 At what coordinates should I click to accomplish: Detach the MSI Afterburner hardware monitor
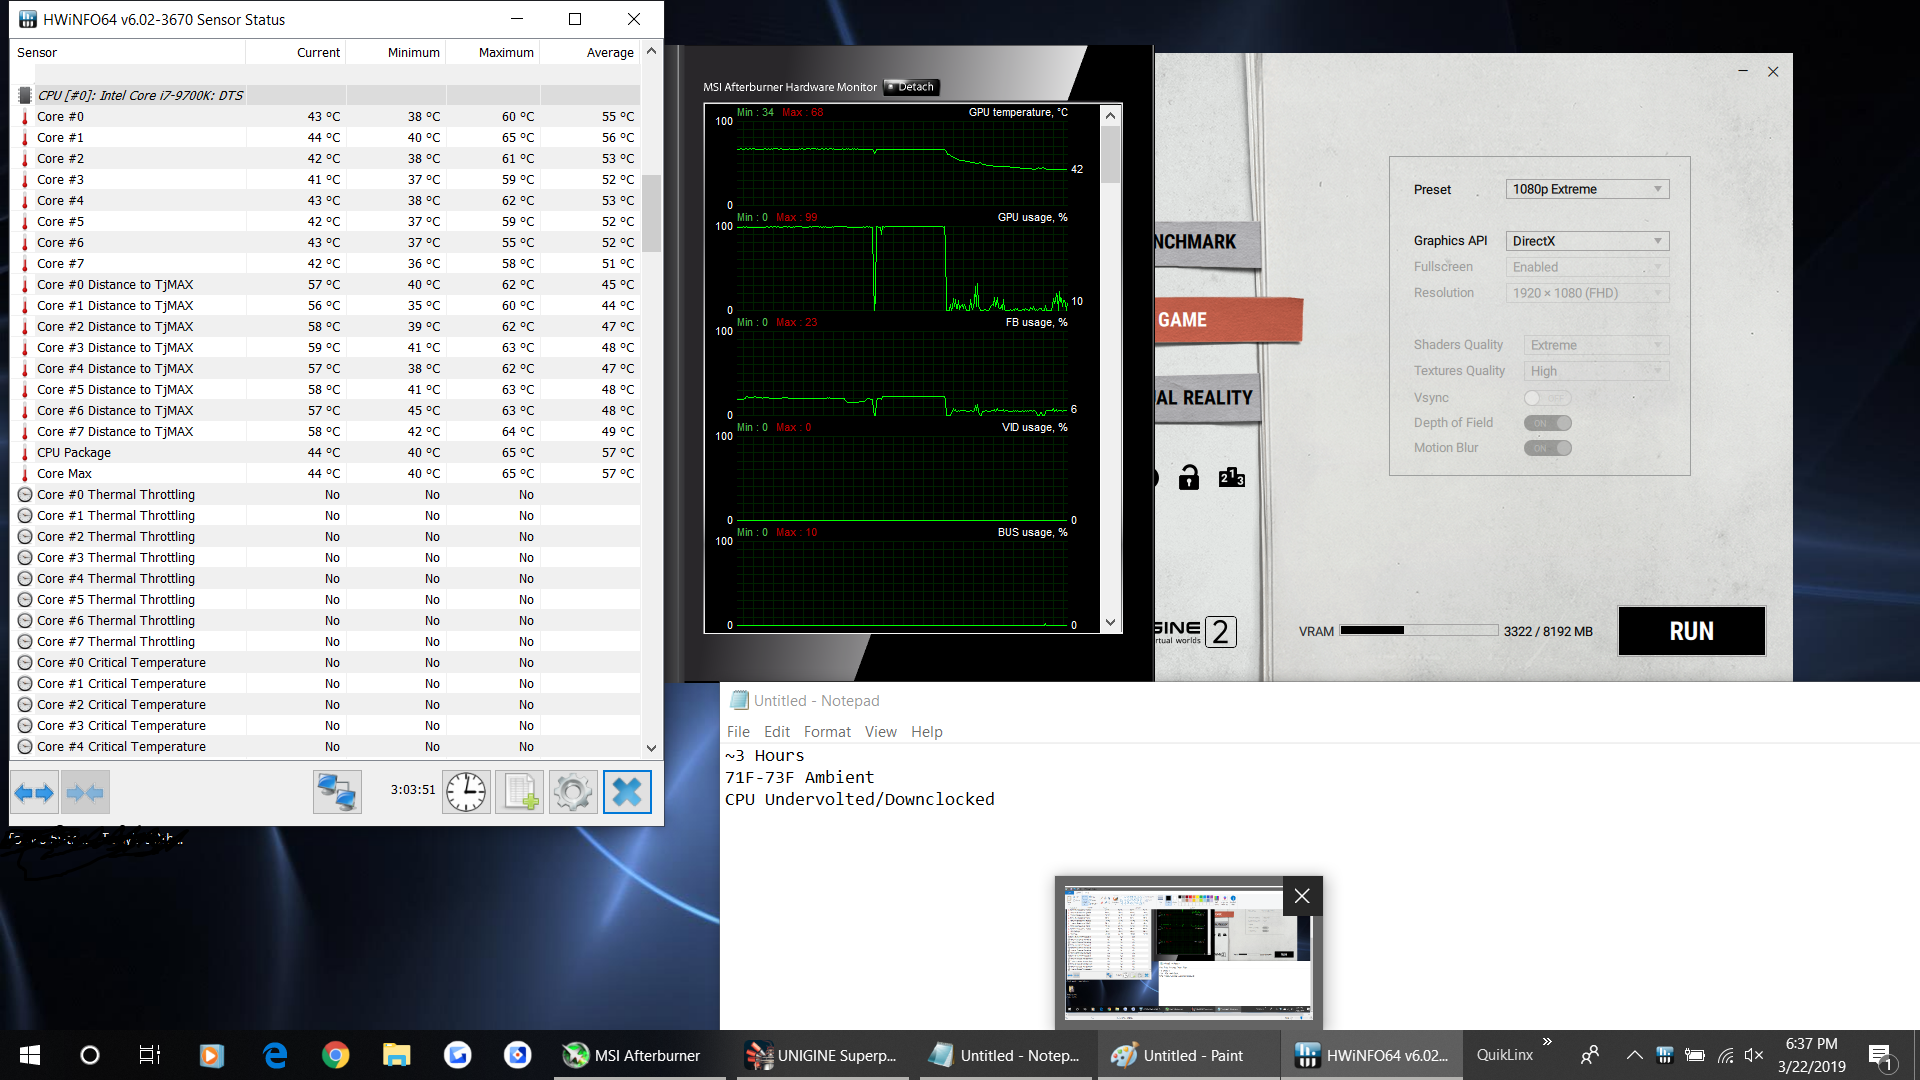point(912,87)
